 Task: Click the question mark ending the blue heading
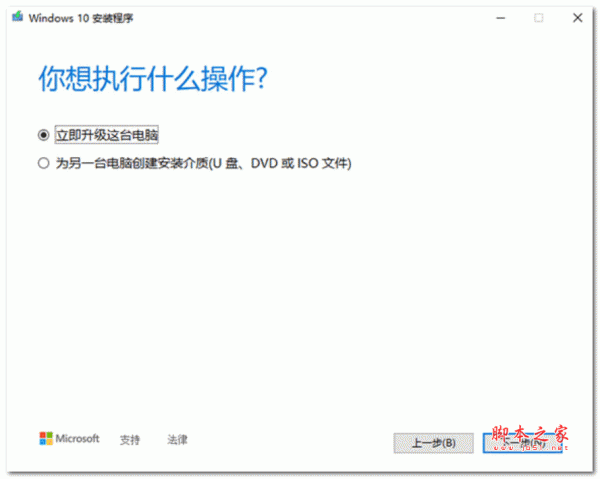(x=261, y=78)
